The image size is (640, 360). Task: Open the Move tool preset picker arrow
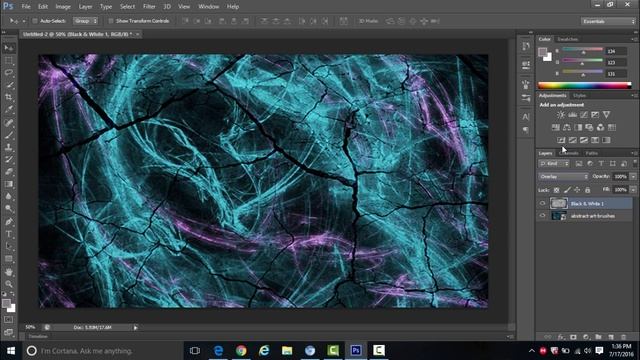[x=24, y=21]
